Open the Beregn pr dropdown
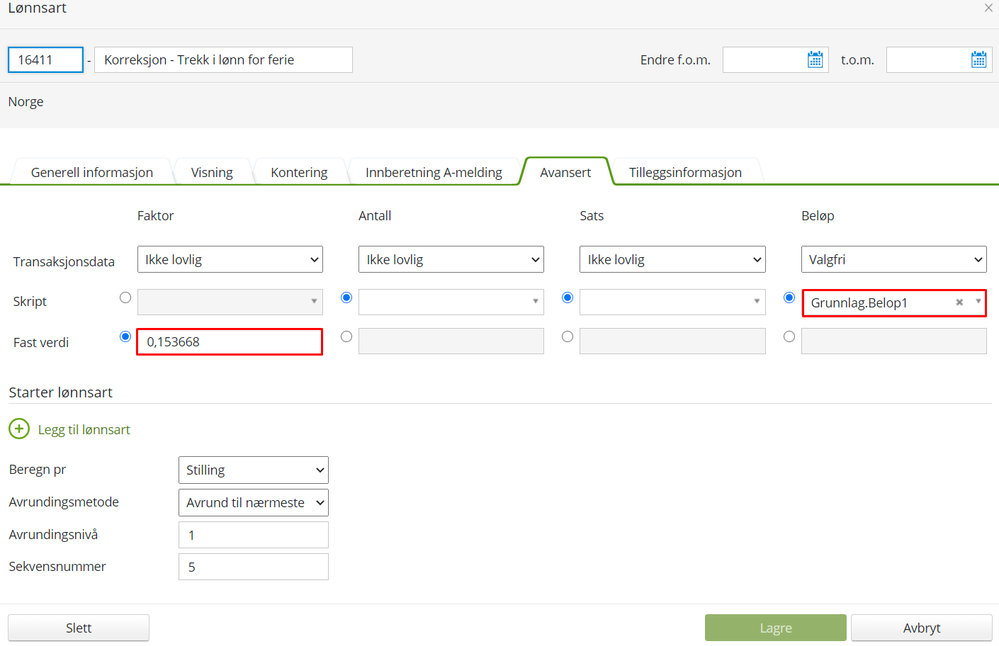 [x=253, y=470]
